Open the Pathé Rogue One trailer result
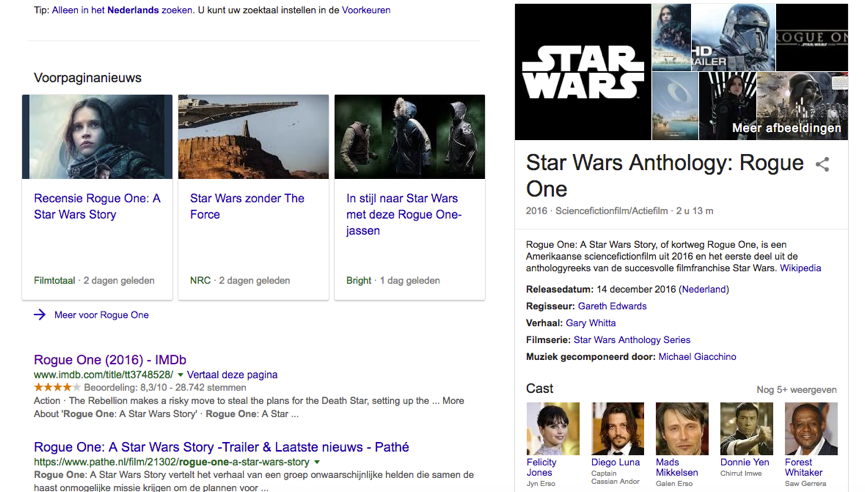 221,447
